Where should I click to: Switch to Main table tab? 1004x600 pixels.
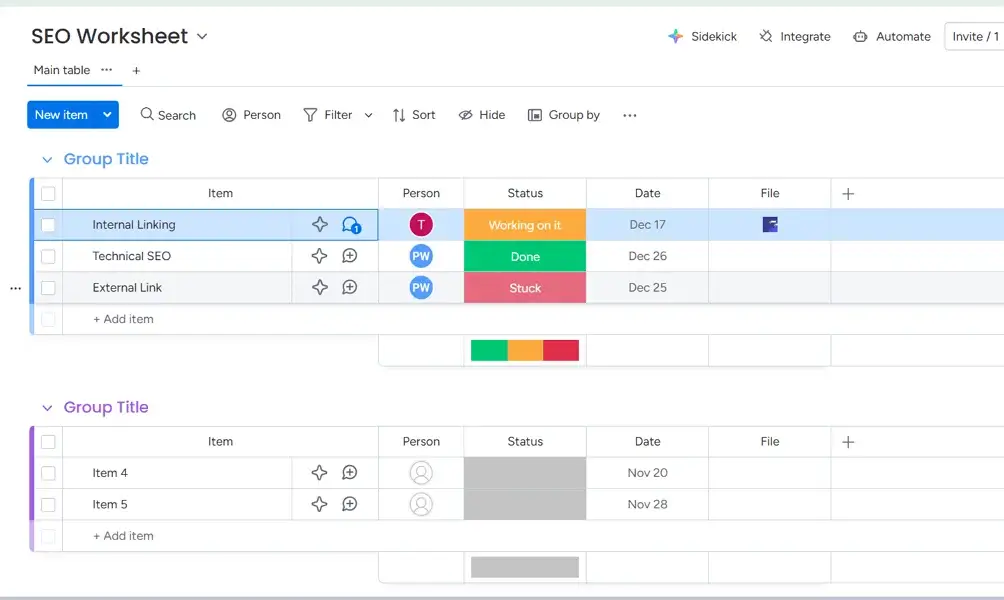pos(61,70)
